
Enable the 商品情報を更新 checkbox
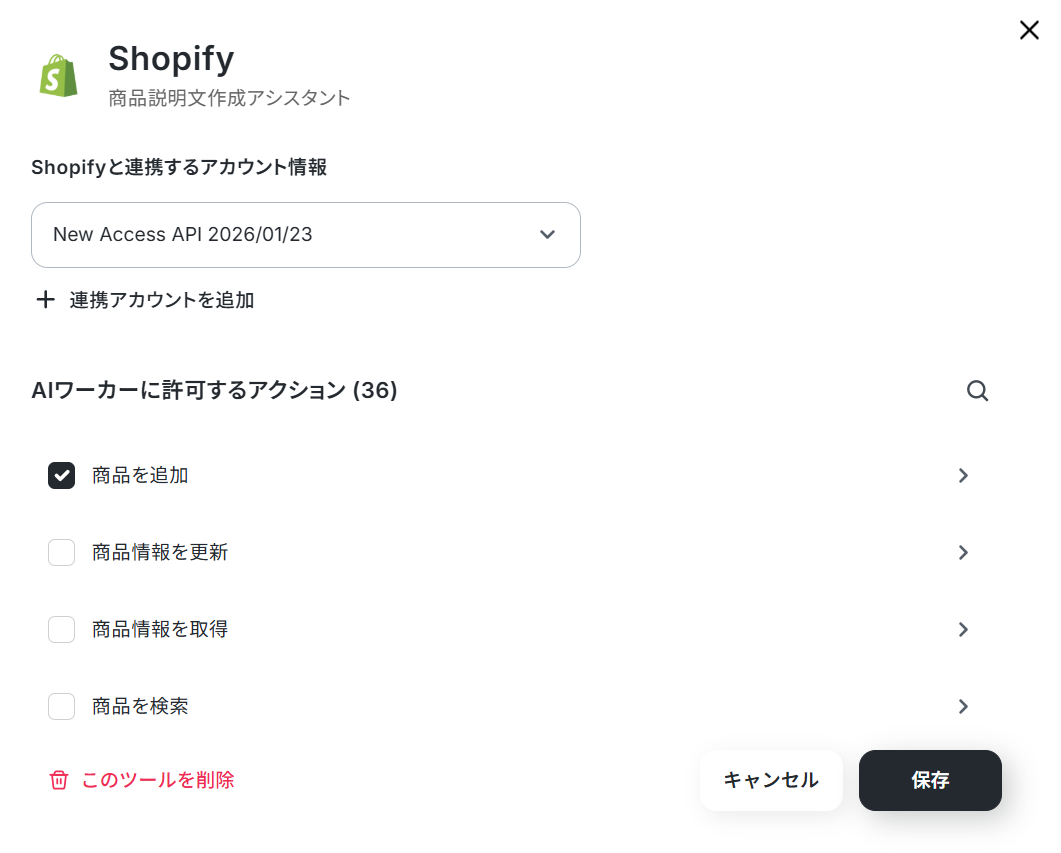click(62, 553)
